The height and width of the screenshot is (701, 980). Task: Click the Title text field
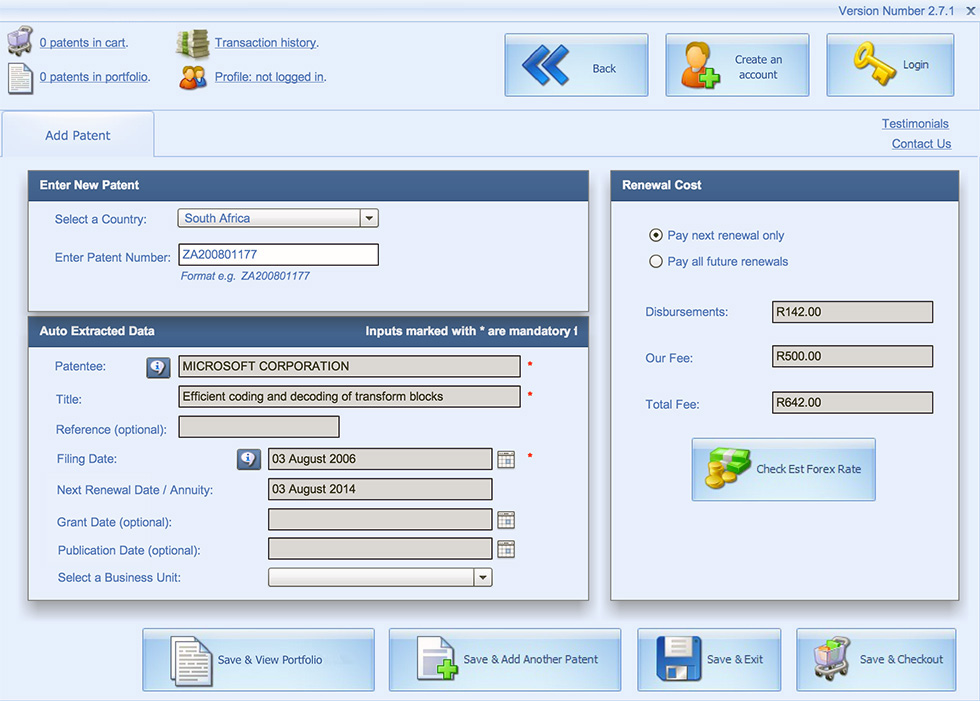point(349,397)
